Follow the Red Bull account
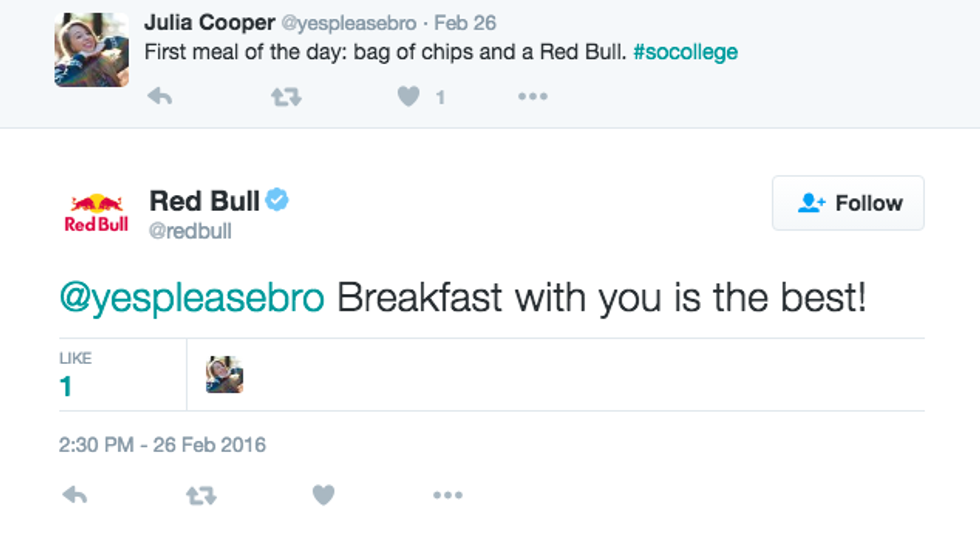 coord(848,203)
